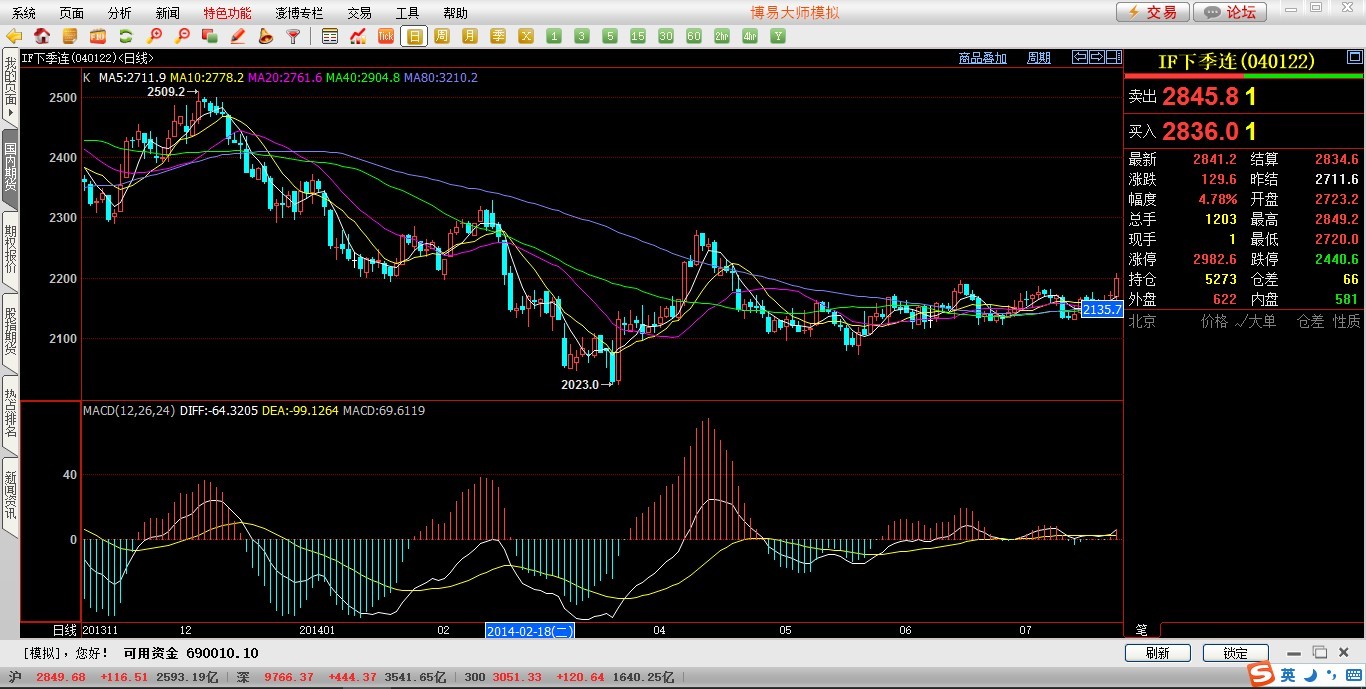Open the funnel filter tool
This screenshot has height=689, width=1366.
click(293, 36)
